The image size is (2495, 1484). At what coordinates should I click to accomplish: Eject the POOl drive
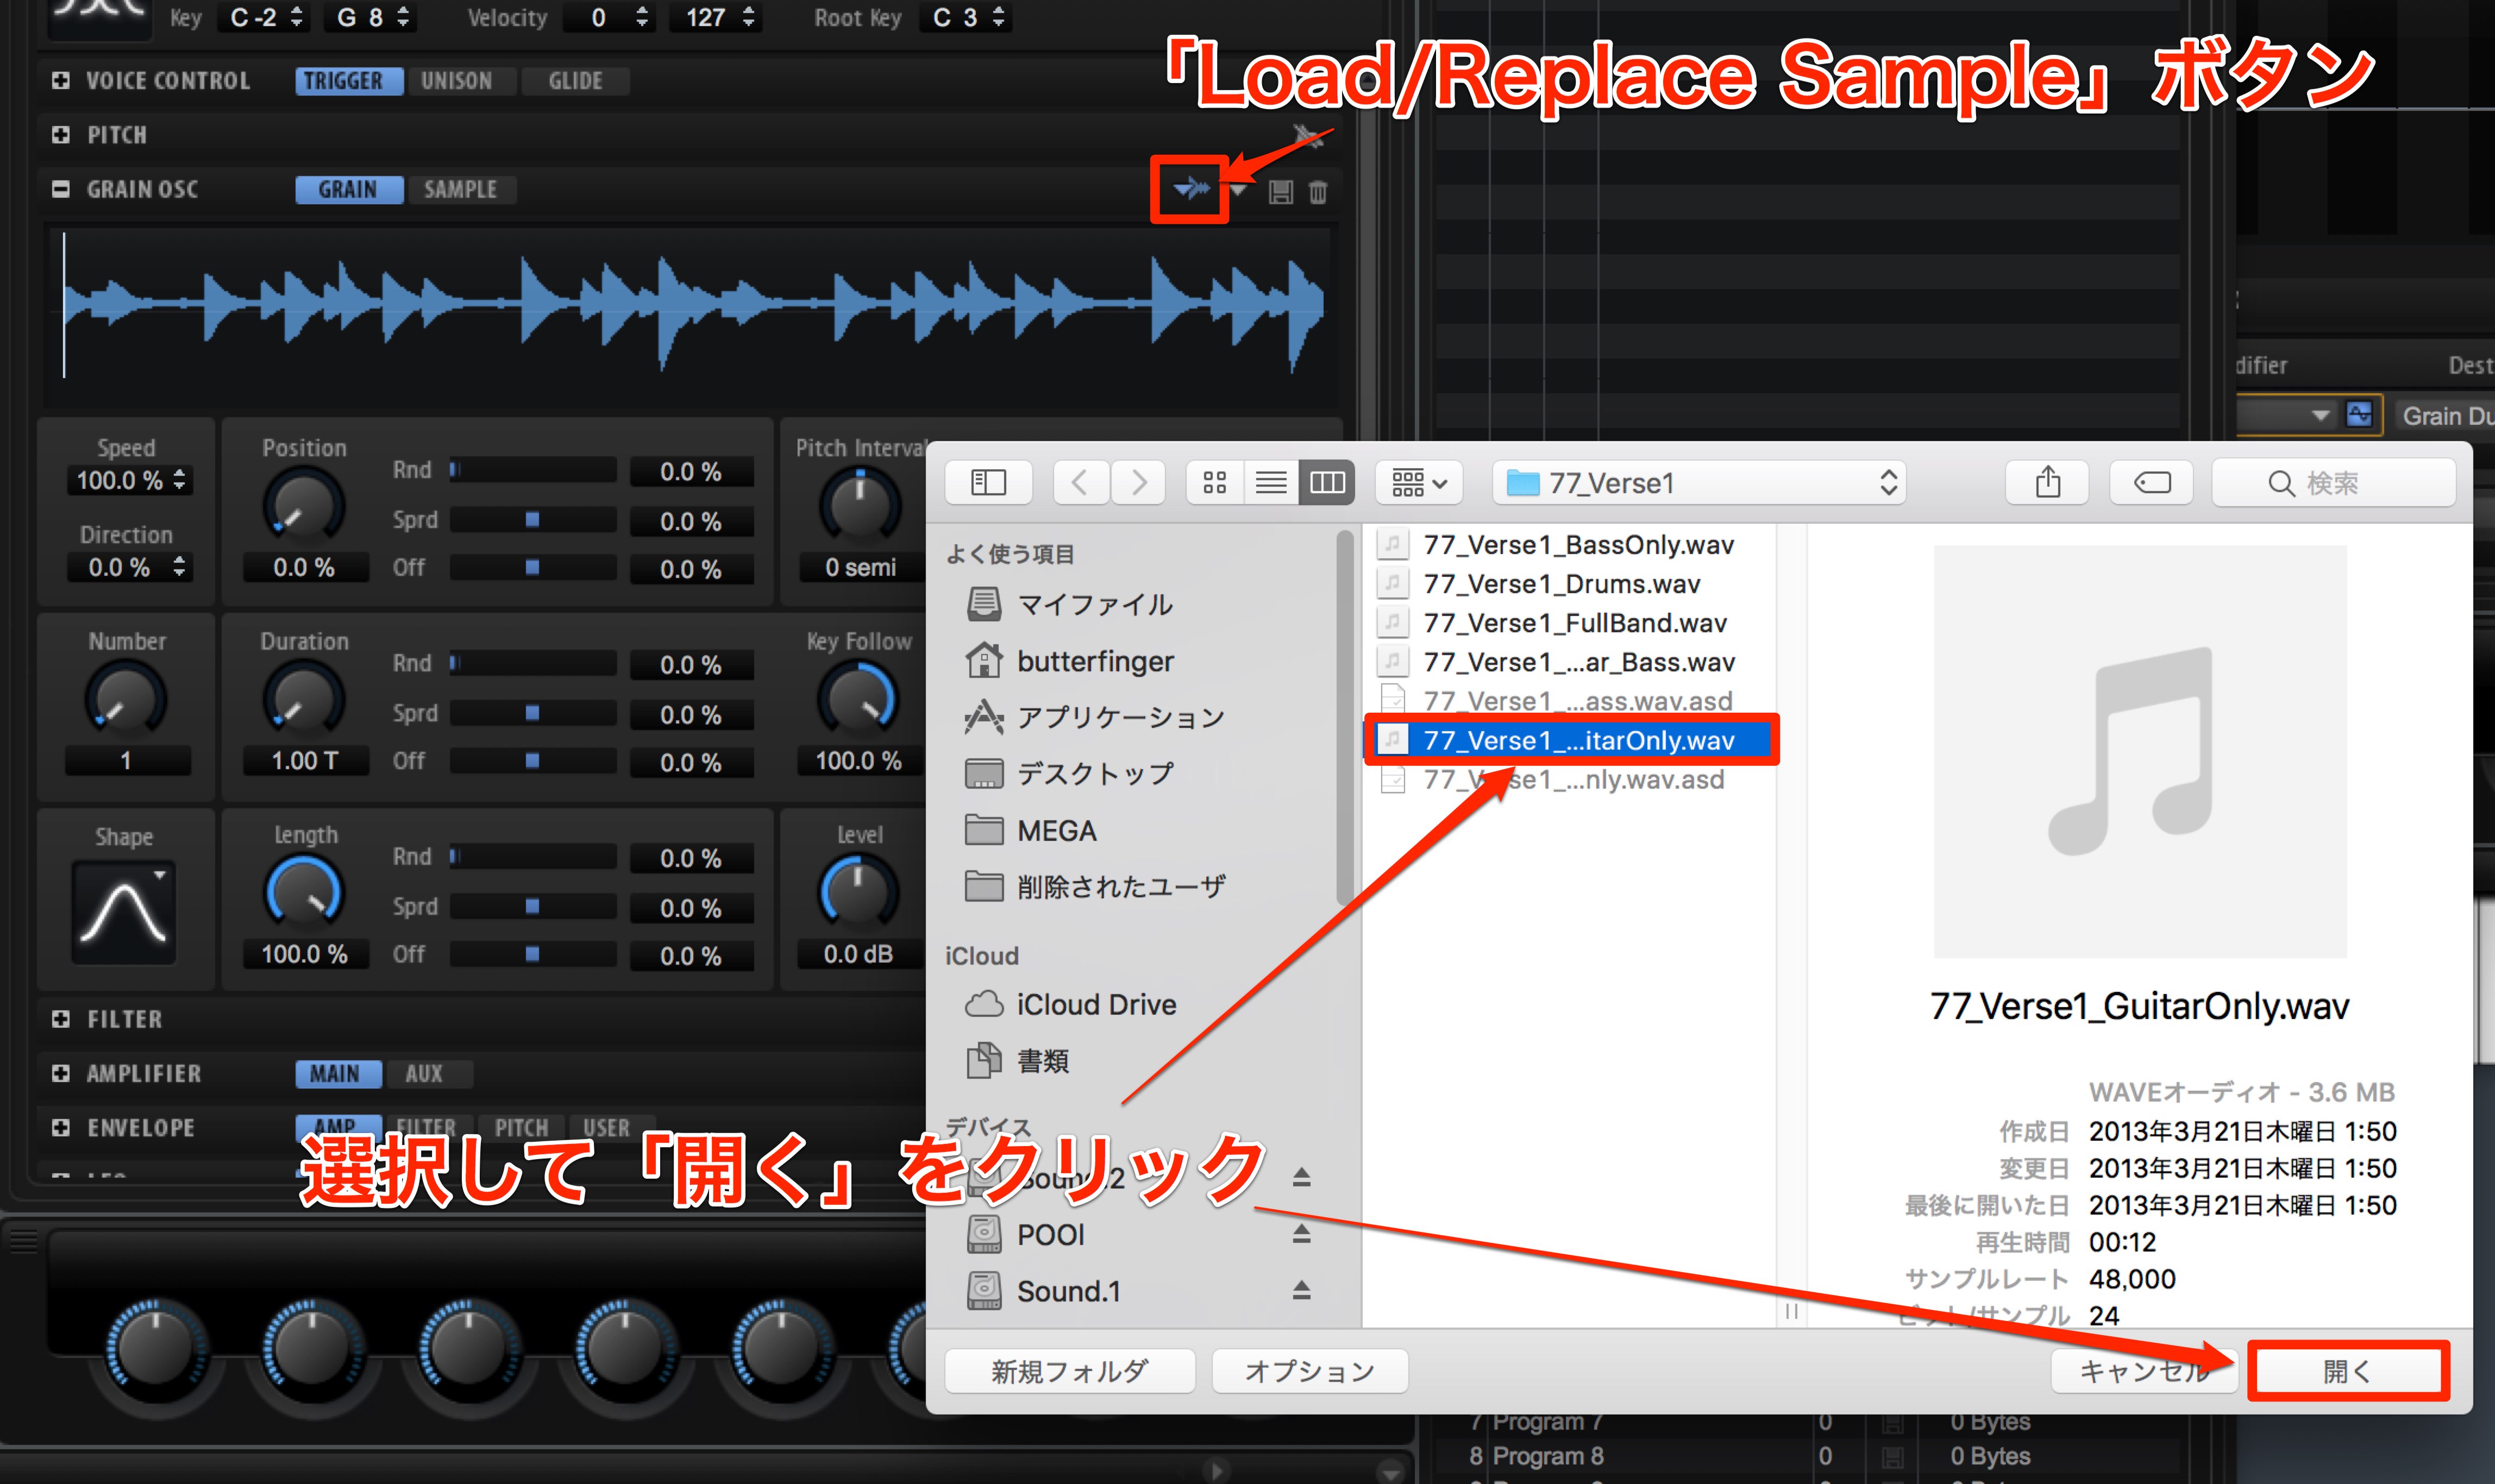pos(1301,1234)
